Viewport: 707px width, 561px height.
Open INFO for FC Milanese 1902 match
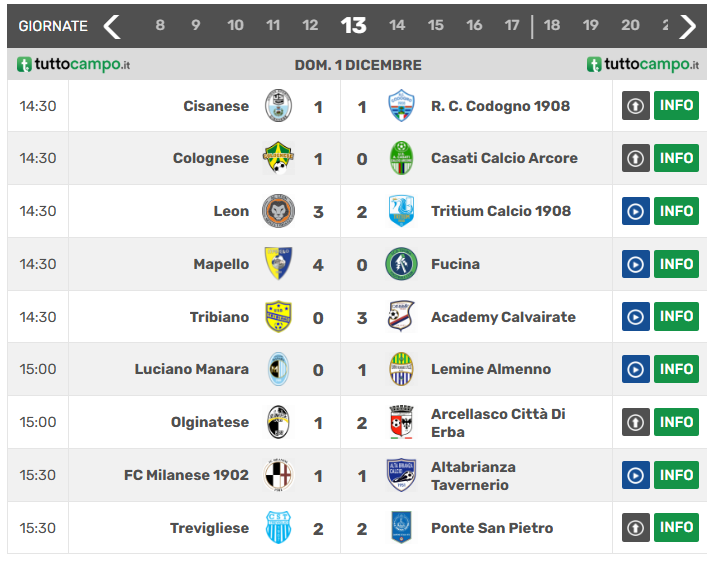click(x=676, y=475)
